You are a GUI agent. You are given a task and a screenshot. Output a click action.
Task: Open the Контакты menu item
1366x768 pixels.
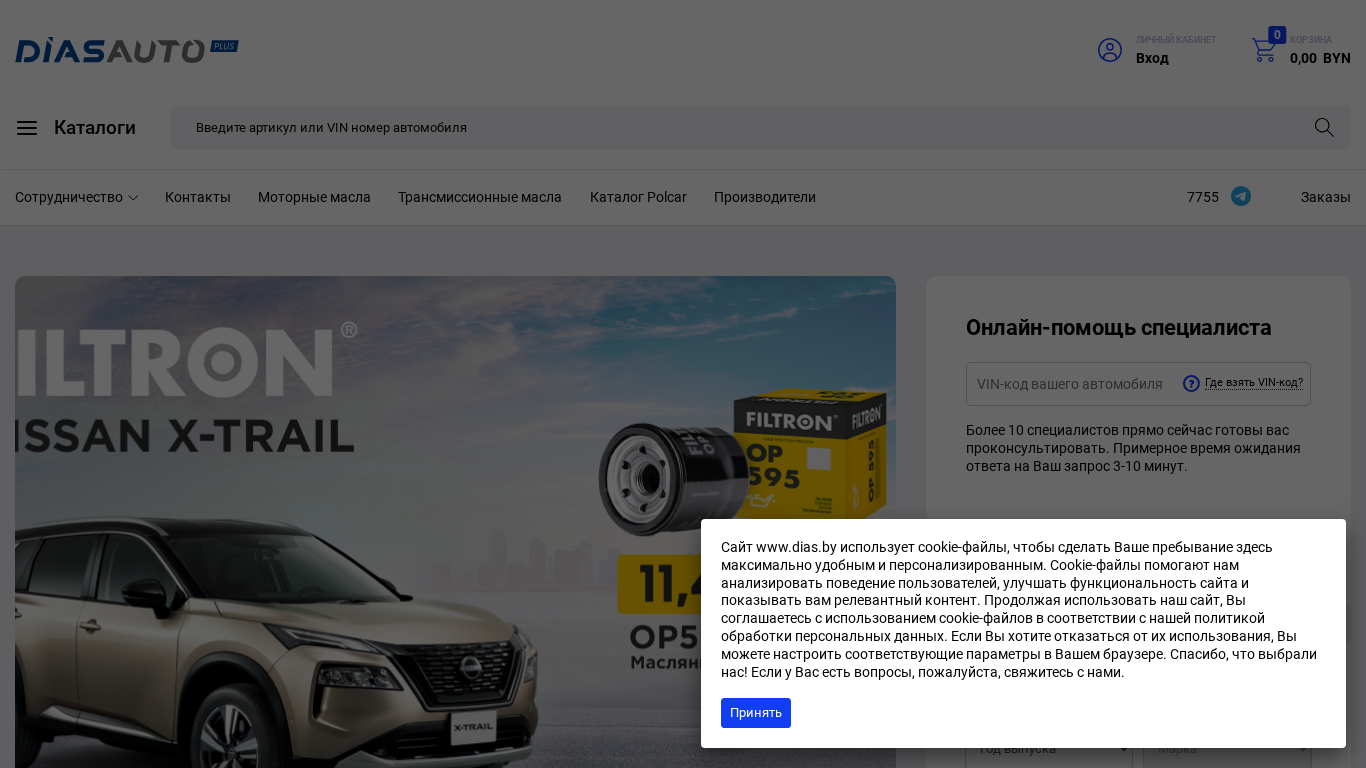click(x=198, y=197)
